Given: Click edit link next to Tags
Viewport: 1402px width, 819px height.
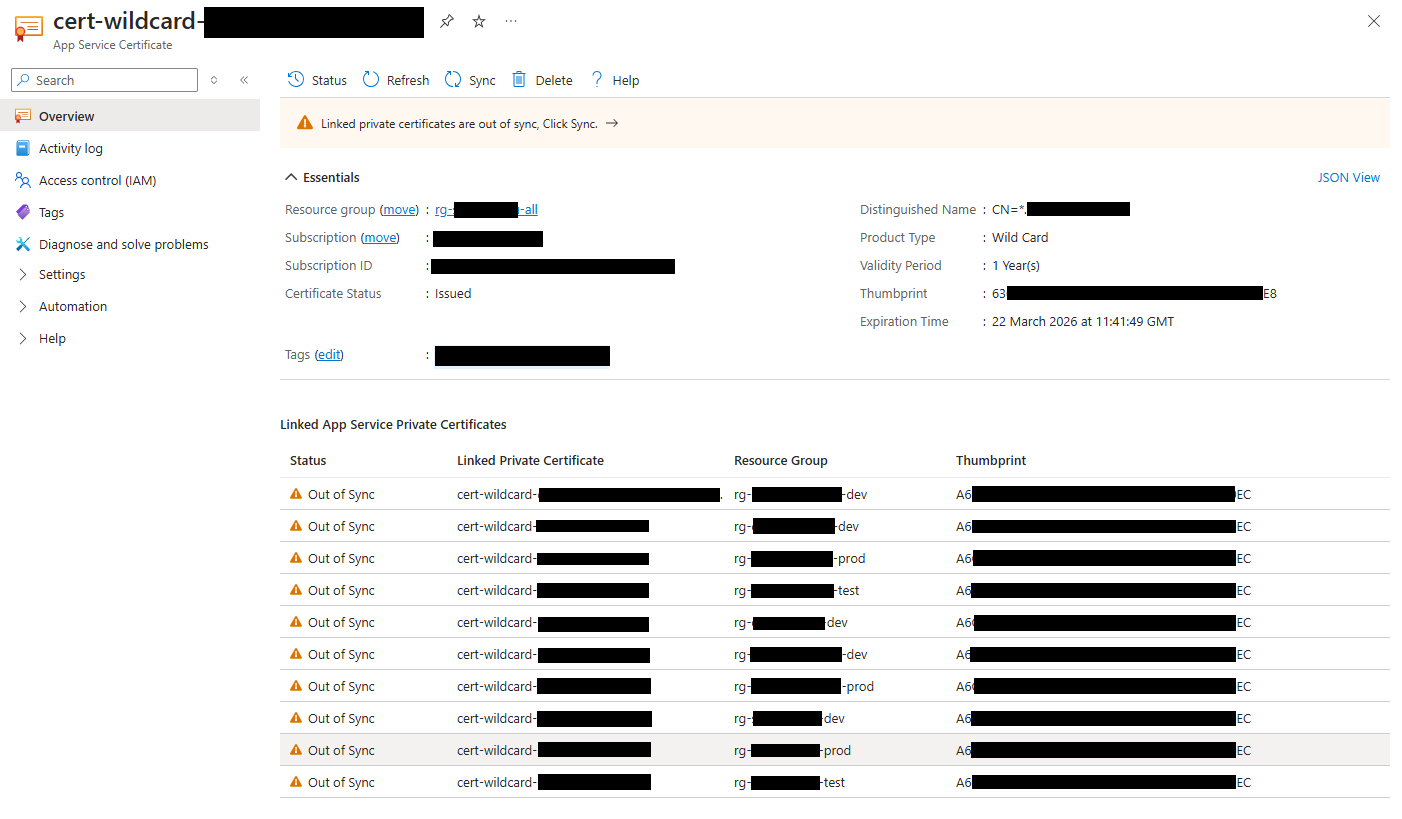Looking at the screenshot, I should 329,354.
